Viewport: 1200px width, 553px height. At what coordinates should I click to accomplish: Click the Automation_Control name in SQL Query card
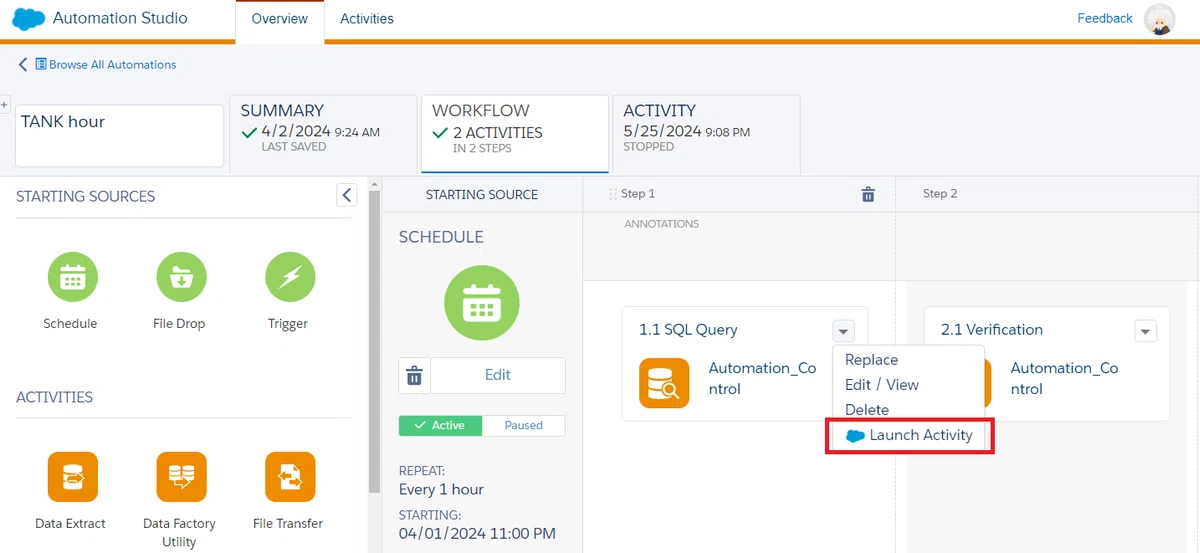click(762, 379)
